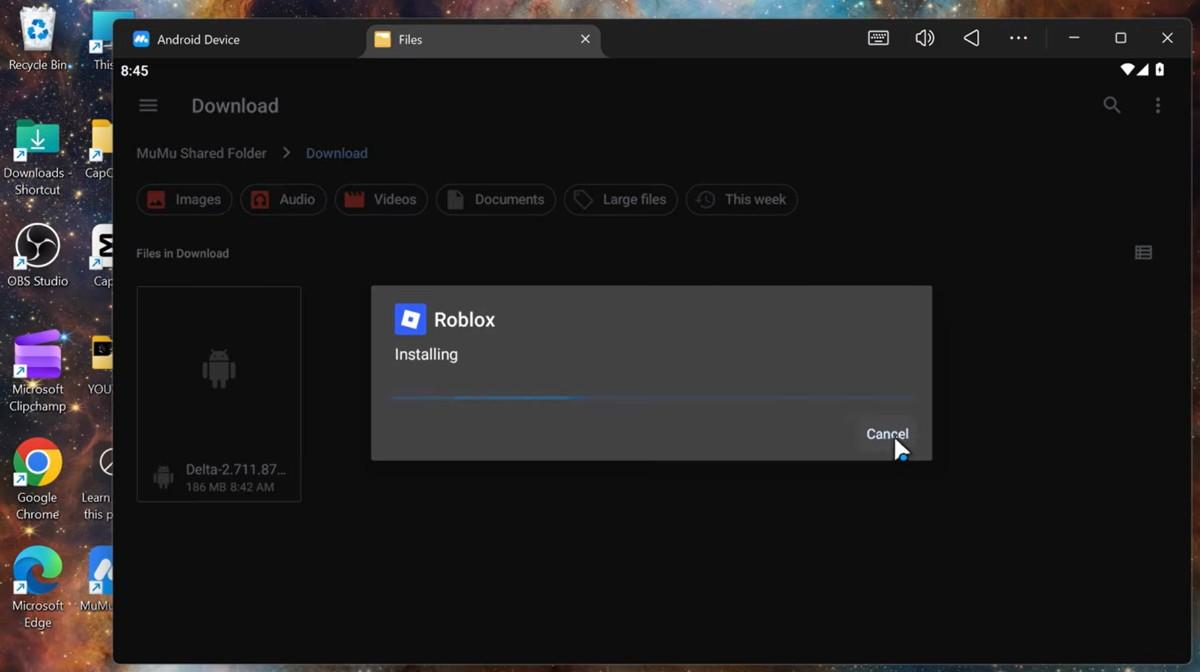The height and width of the screenshot is (672, 1200).
Task: Minimize the MuMu emulator window
Action: click(1074, 38)
